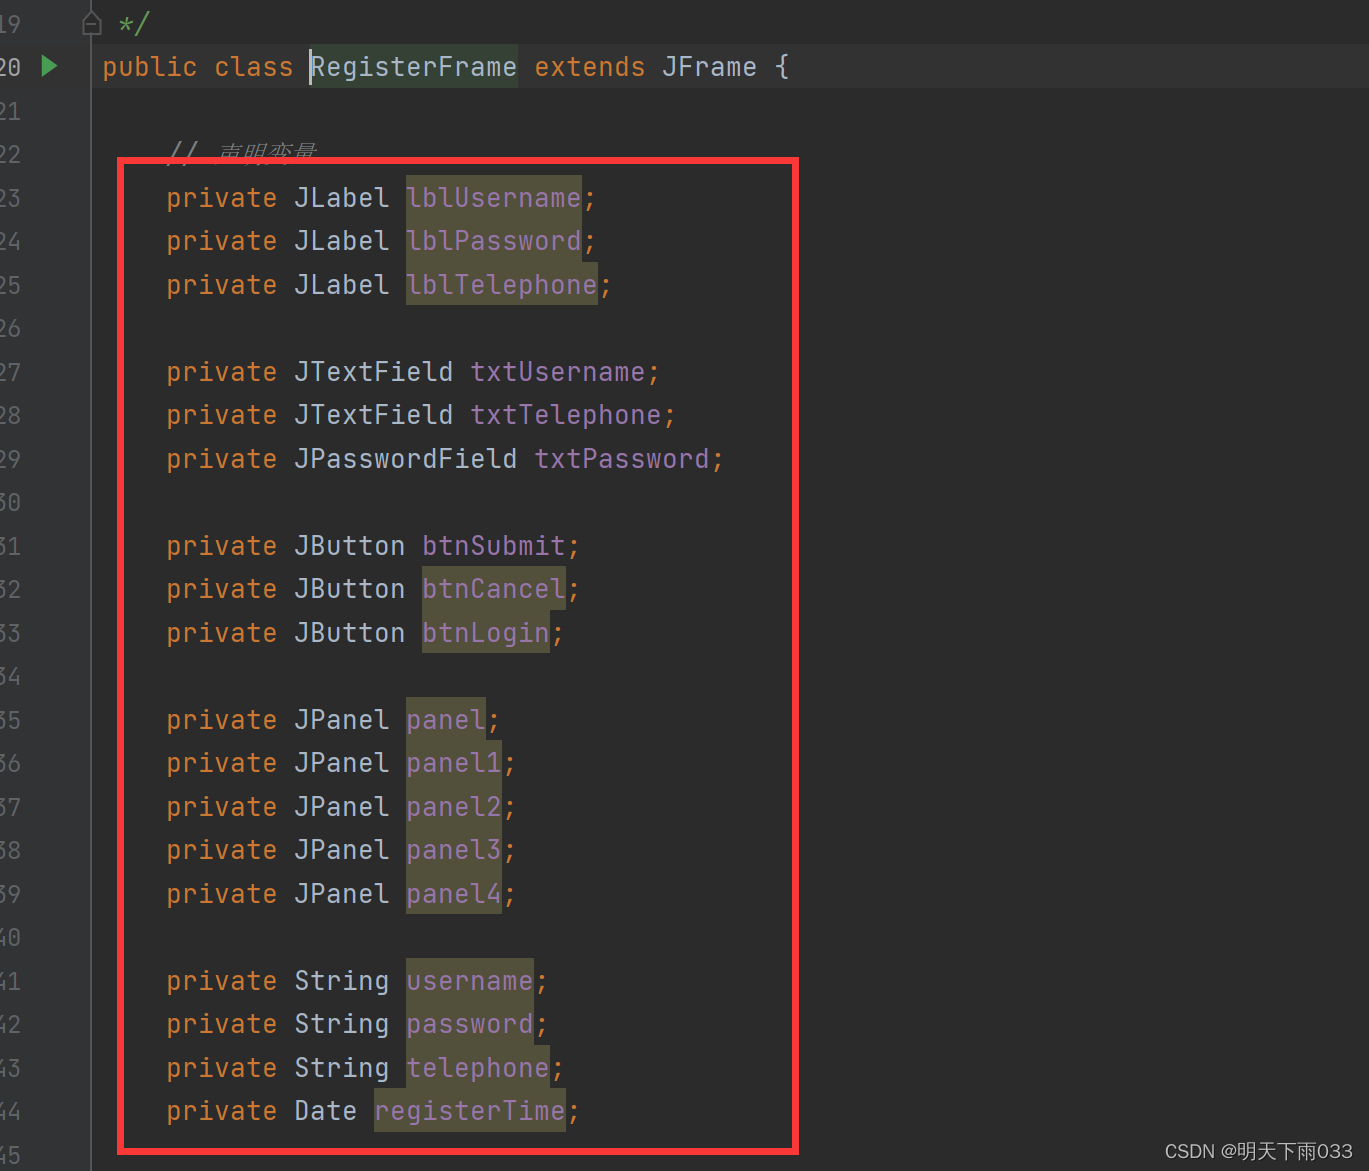Click the username String variable
Viewport: 1369px width, 1171px height.
(470, 981)
